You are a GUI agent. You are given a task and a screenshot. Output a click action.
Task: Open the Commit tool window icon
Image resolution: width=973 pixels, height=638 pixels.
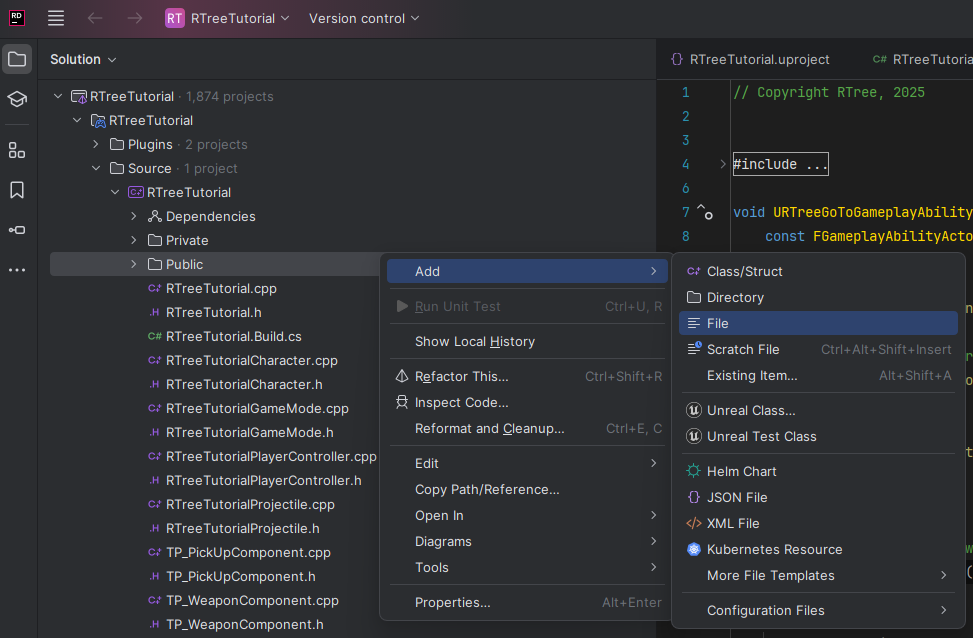tap(17, 230)
